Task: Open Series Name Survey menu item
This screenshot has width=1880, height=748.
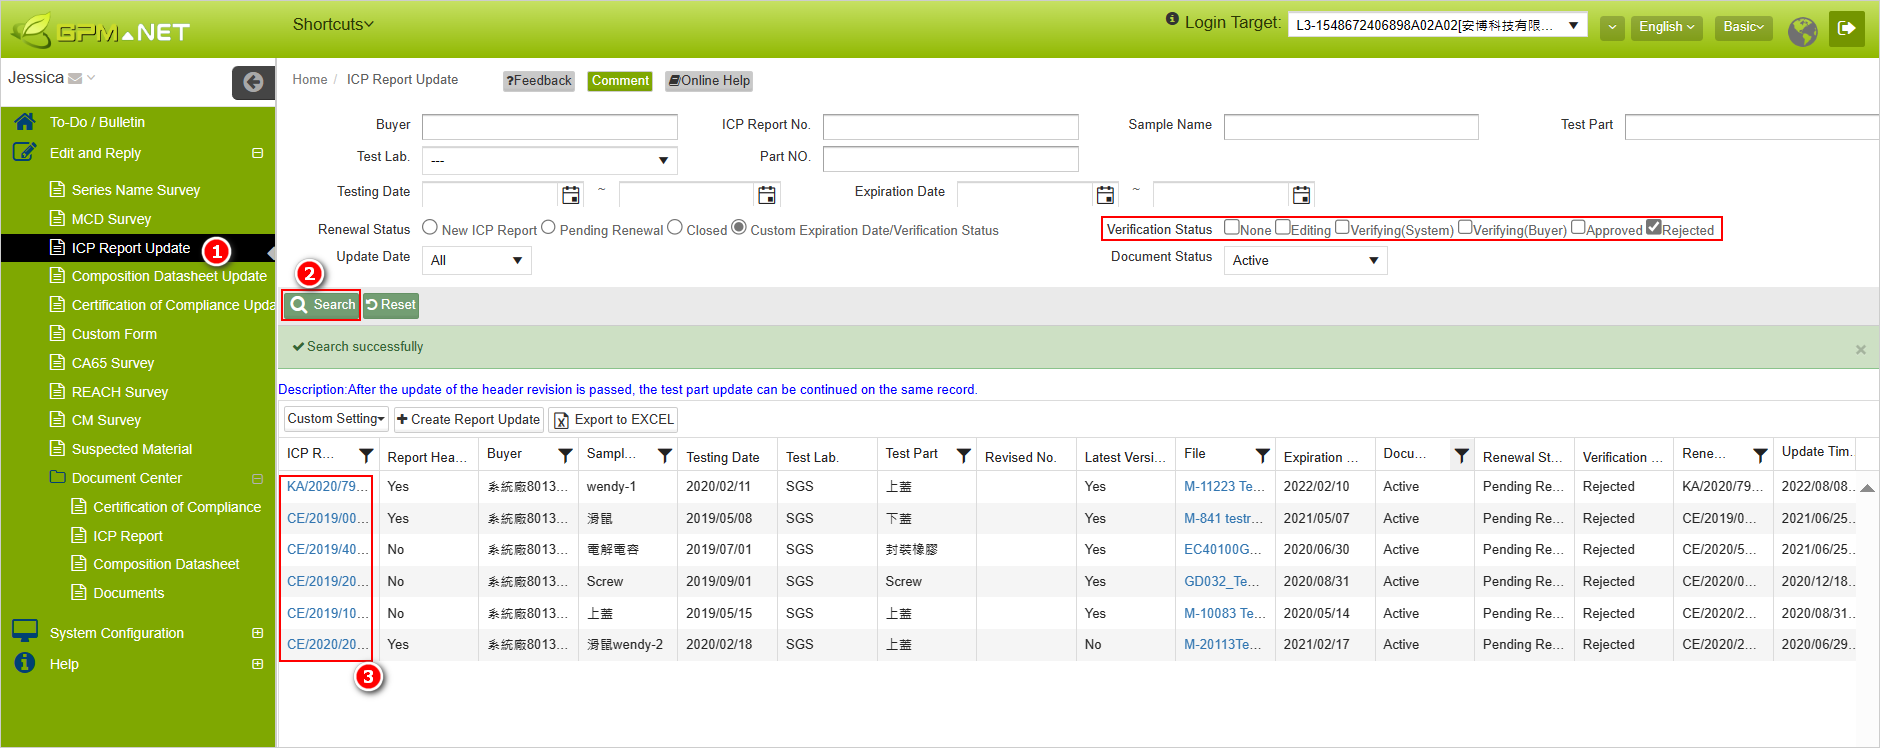Action: click(x=136, y=190)
